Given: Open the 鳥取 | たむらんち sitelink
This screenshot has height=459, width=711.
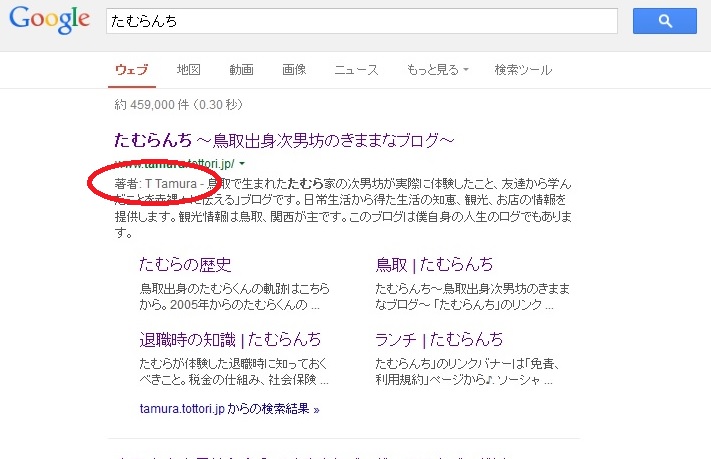Looking at the screenshot, I should point(434,264).
